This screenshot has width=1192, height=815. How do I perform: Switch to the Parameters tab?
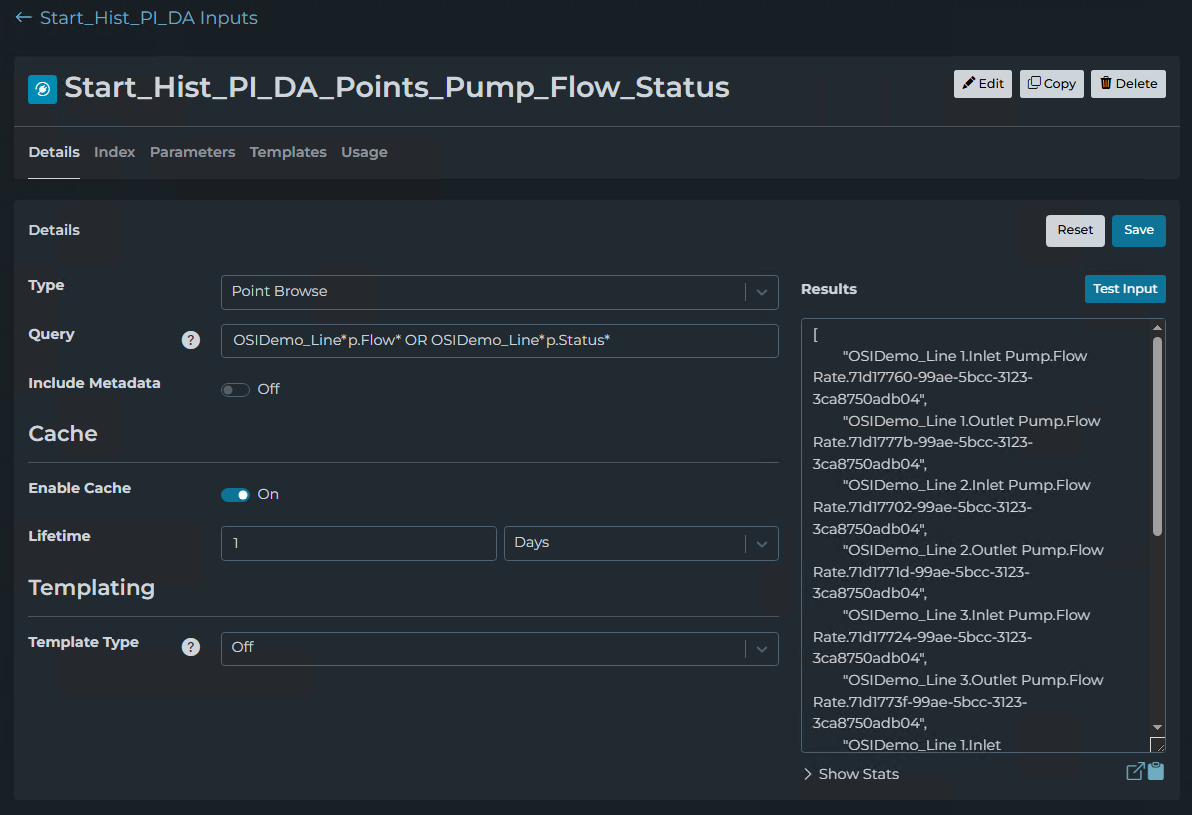192,152
